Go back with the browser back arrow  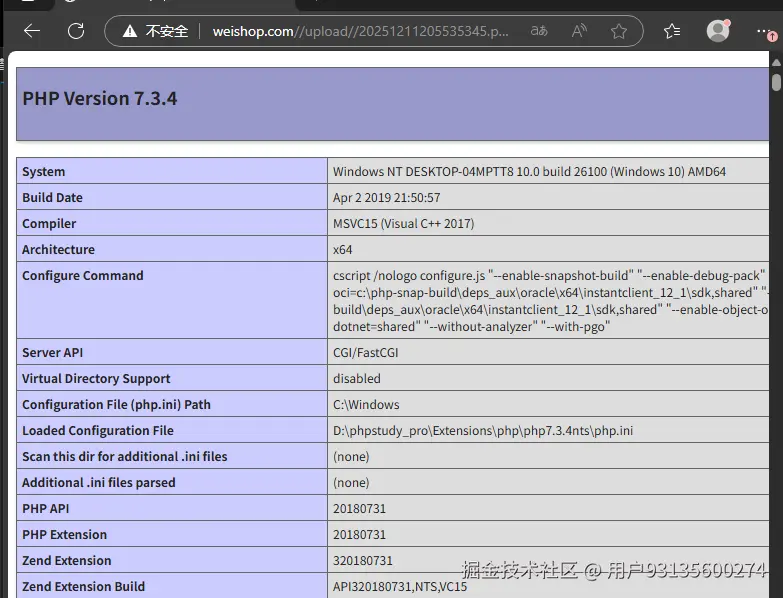click(x=32, y=31)
